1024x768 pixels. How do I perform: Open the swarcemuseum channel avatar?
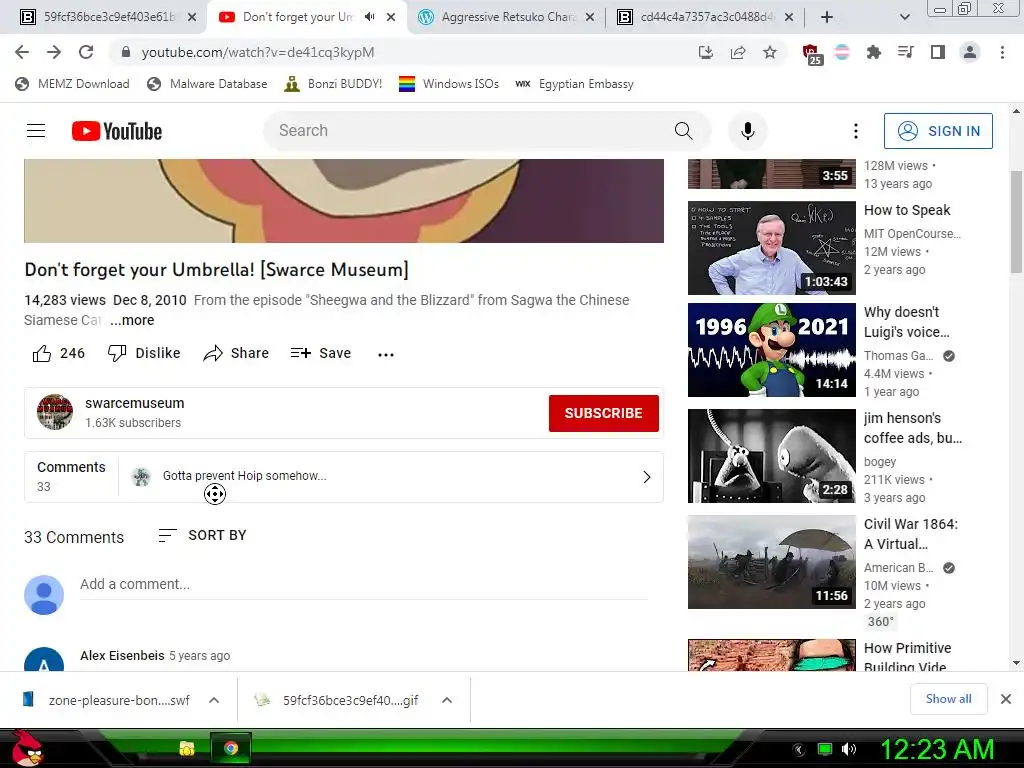pos(55,412)
